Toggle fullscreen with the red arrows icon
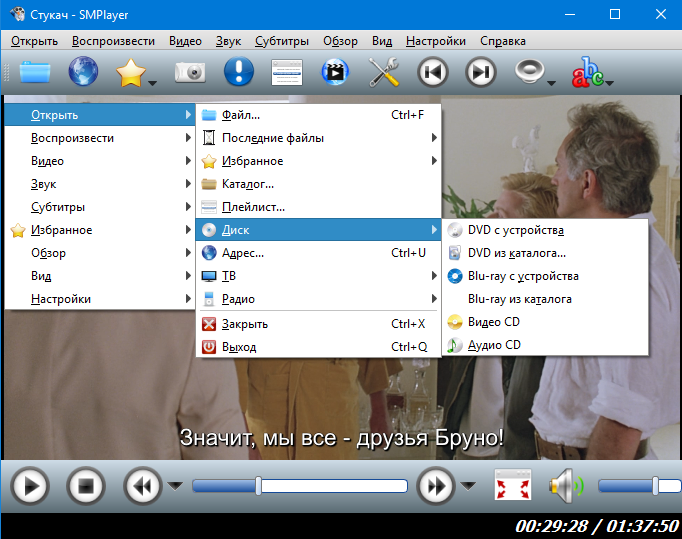The width and height of the screenshot is (682, 539). point(514,487)
